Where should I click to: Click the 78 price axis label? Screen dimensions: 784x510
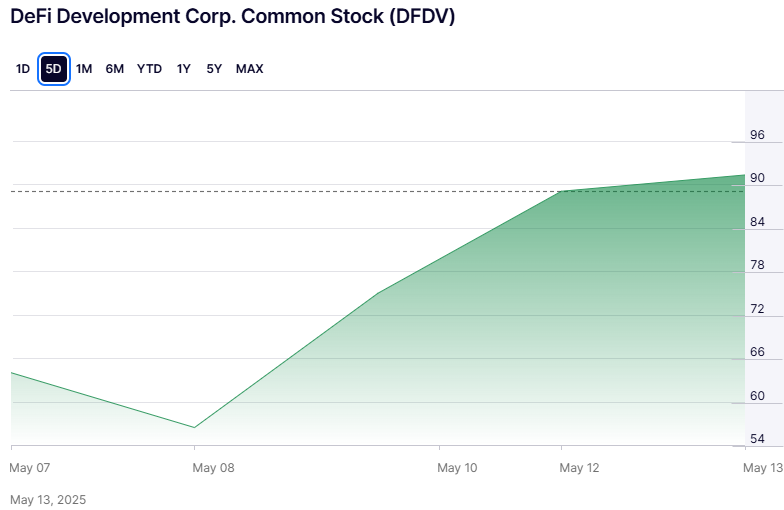click(757, 265)
